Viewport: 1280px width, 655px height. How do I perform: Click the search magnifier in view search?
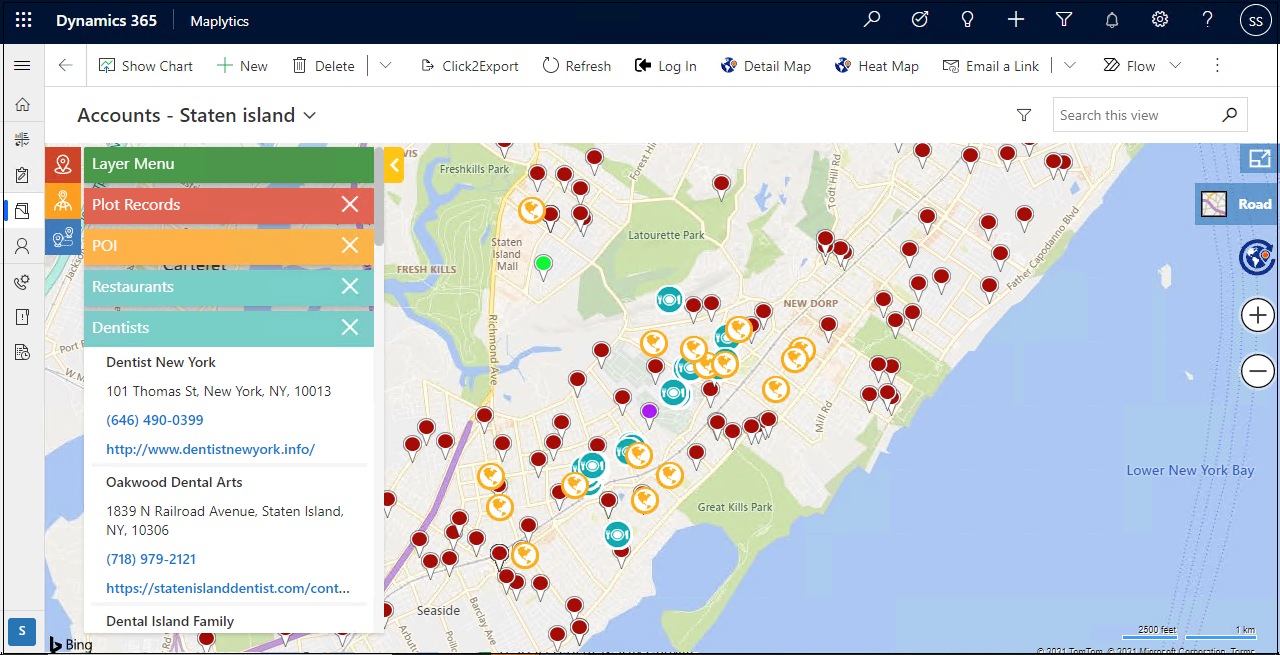pyautogui.click(x=1230, y=115)
